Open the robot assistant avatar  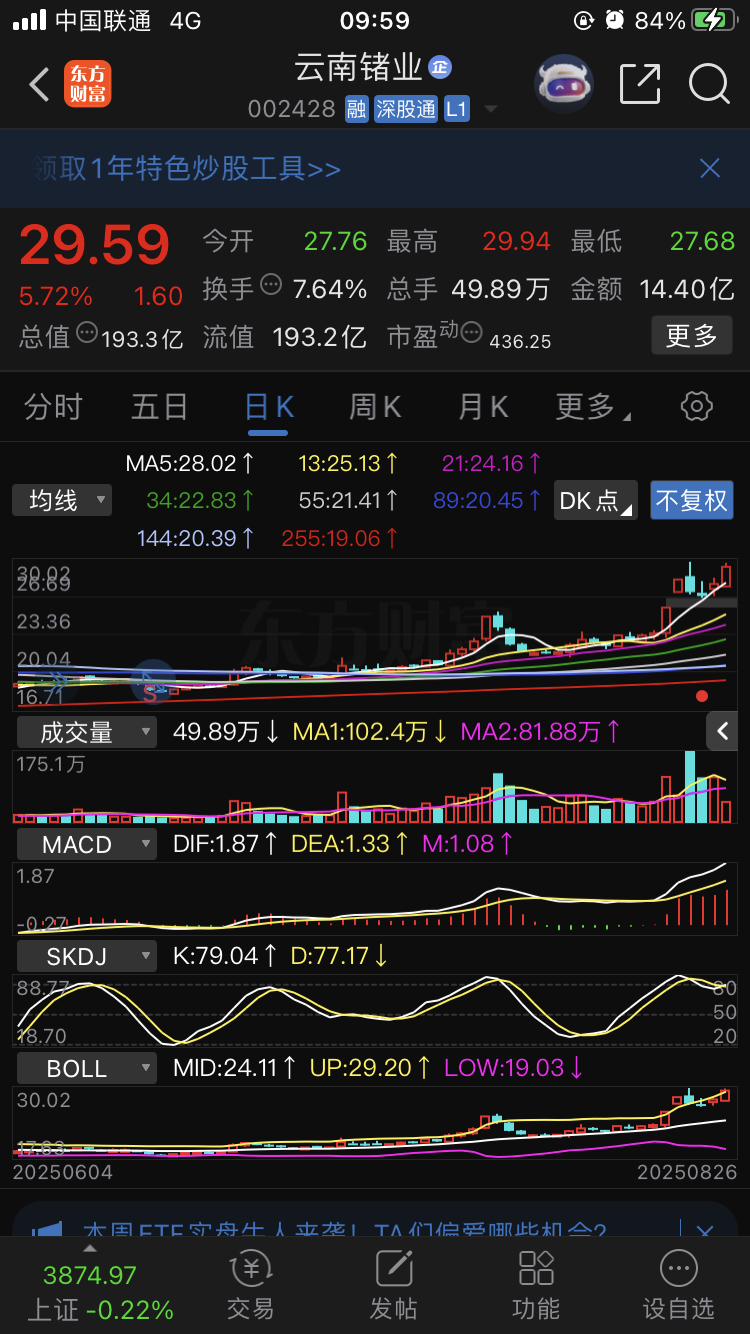tap(565, 84)
